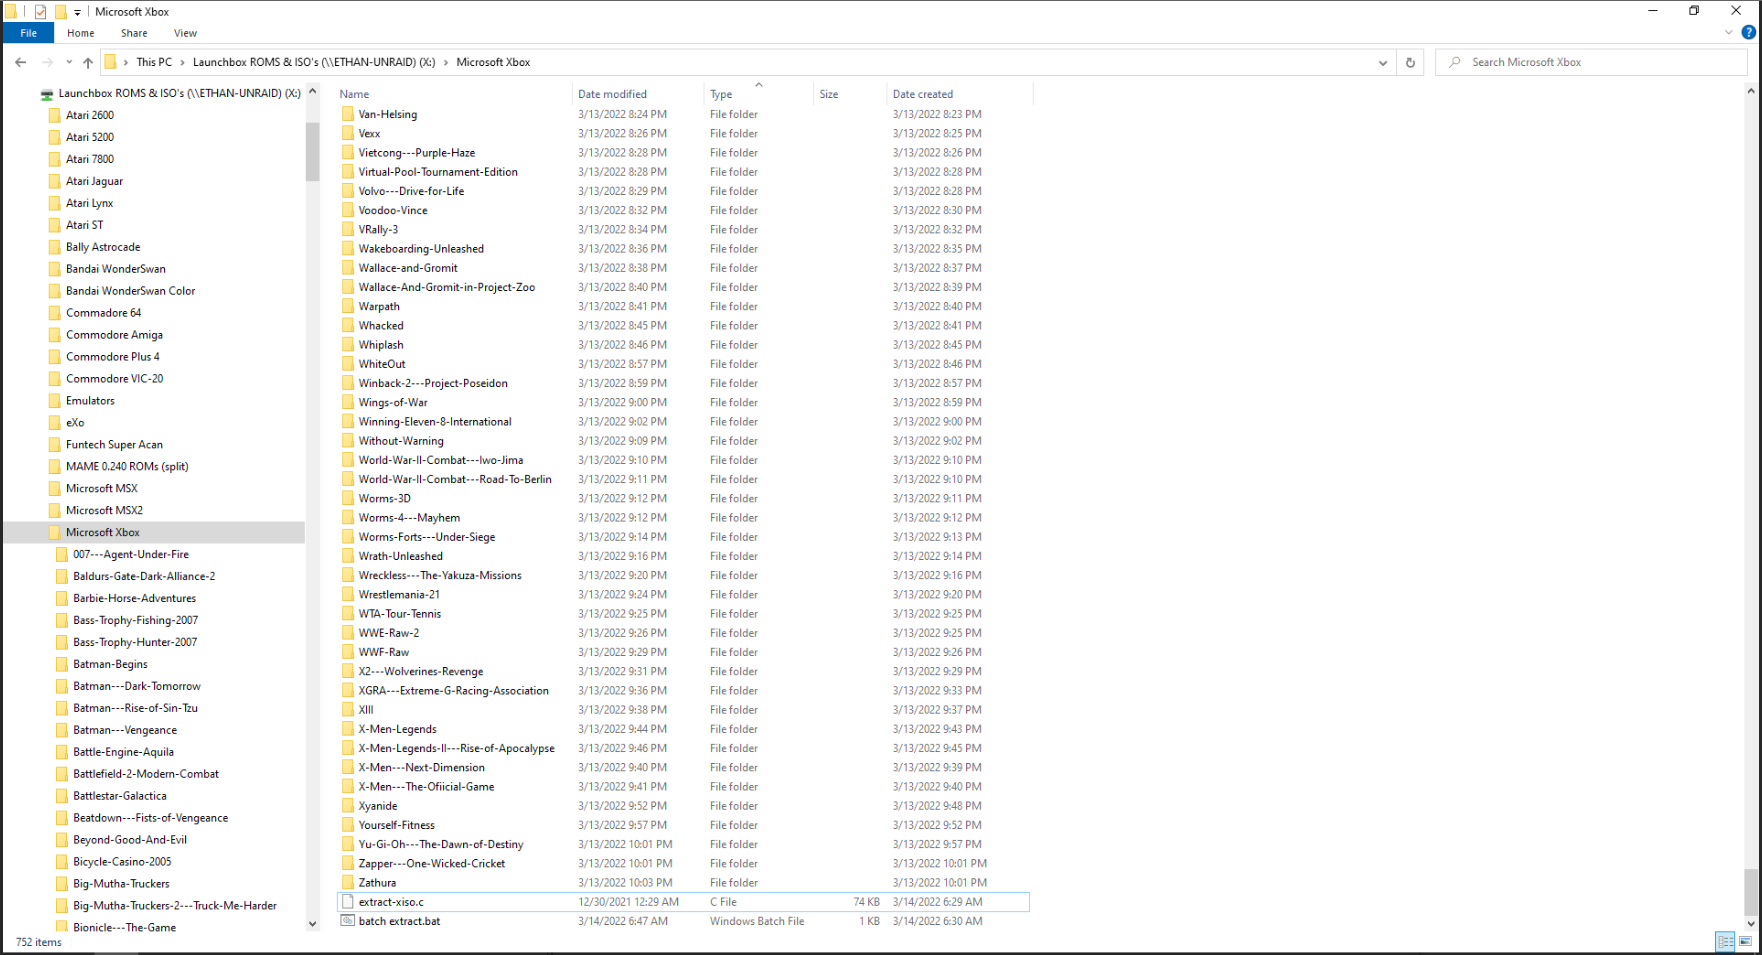
Task: Select Batman-Begins in navigation tree
Action: point(110,665)
